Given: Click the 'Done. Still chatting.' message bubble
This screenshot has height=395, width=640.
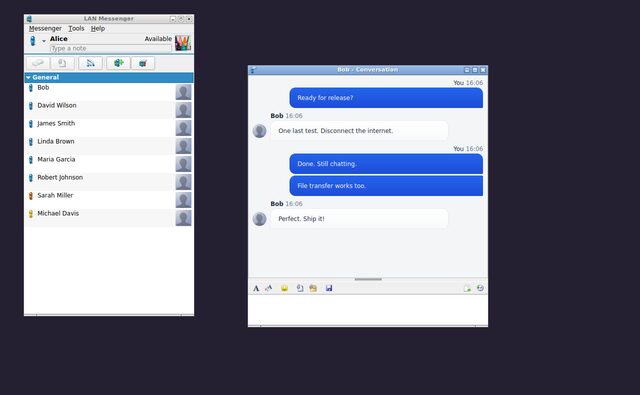Looking at the screenshot, I should (386, 164).
